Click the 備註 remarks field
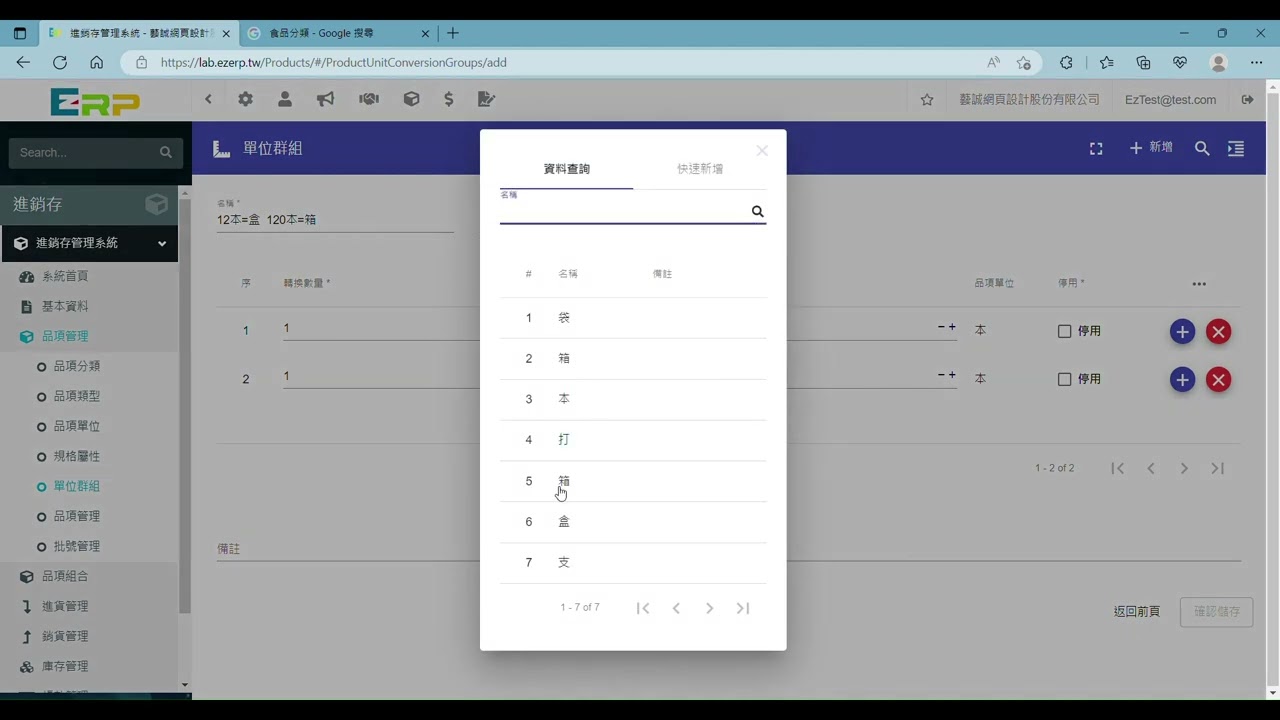The width and height of the screenshot is (1280, 720). tap(728, 549)
